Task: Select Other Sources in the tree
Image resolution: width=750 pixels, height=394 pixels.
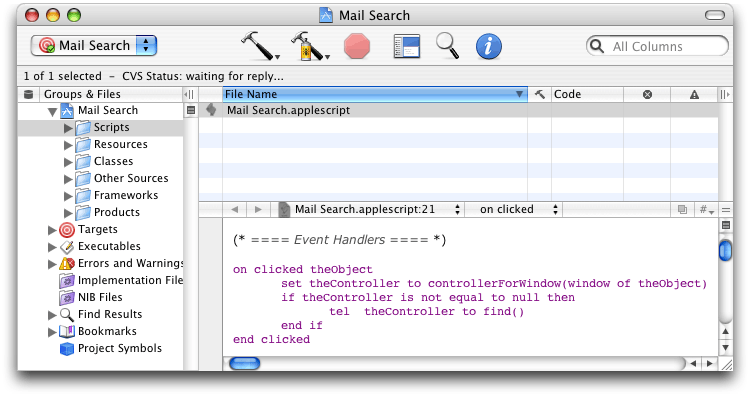Action: 100,178
